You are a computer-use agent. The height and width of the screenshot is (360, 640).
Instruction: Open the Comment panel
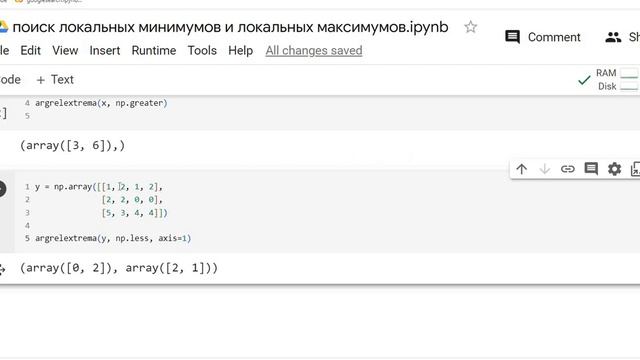[x=542, y=37]
